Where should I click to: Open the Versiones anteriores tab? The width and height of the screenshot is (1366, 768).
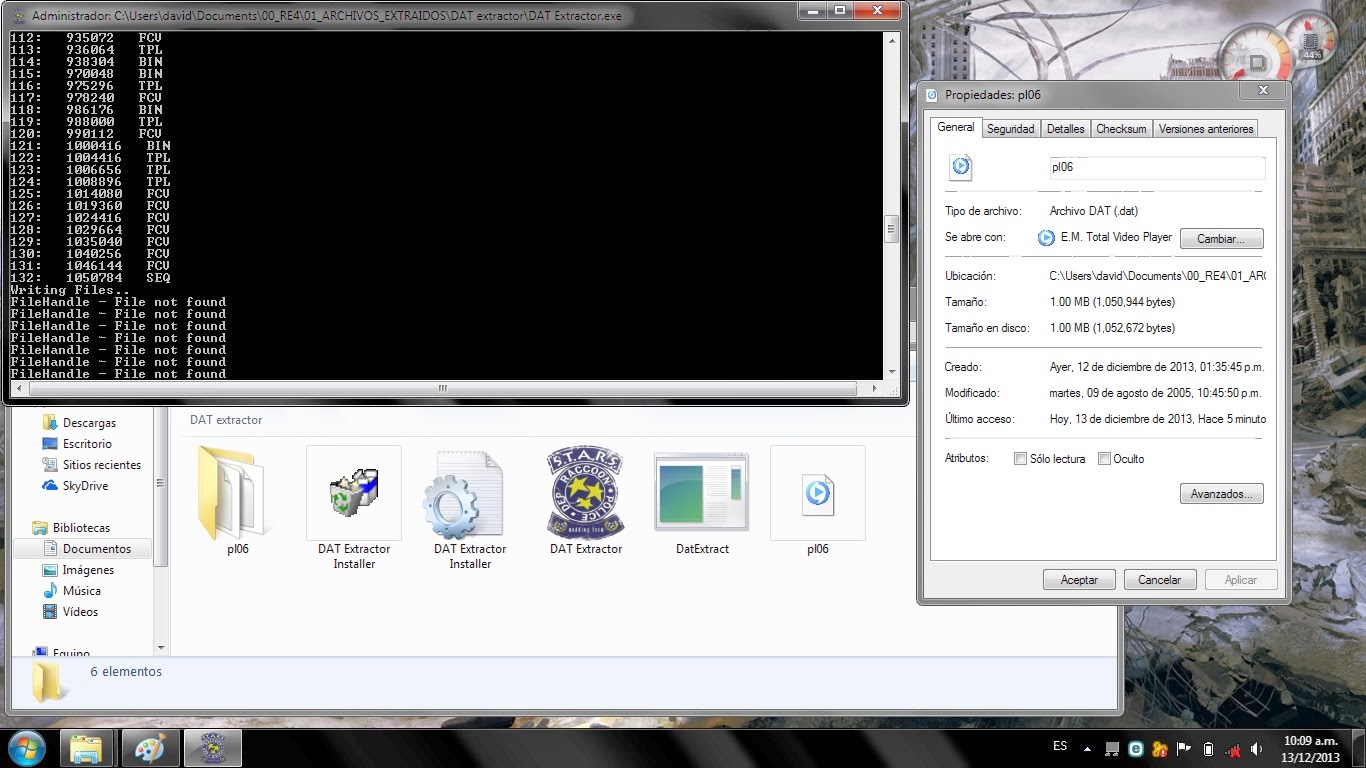[x=1205, y=129]
